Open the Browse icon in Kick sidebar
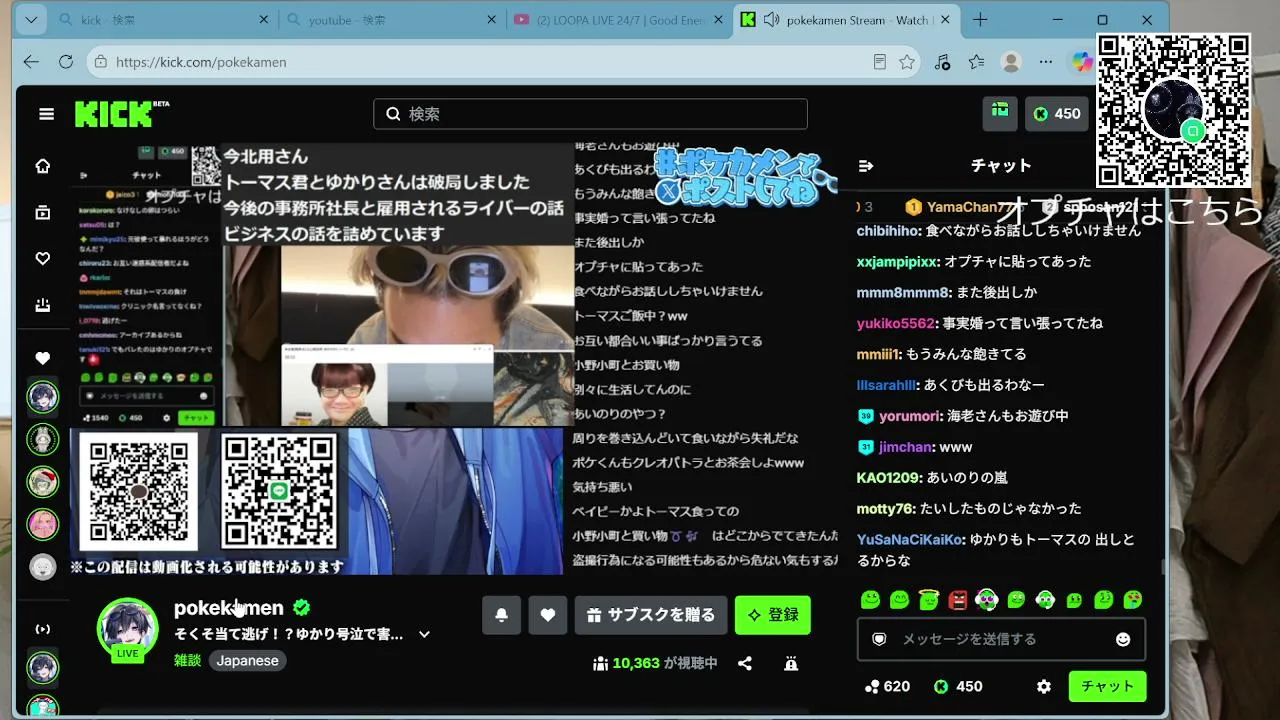Viewport: 1280px width, 720px height. tap(43, 212)
